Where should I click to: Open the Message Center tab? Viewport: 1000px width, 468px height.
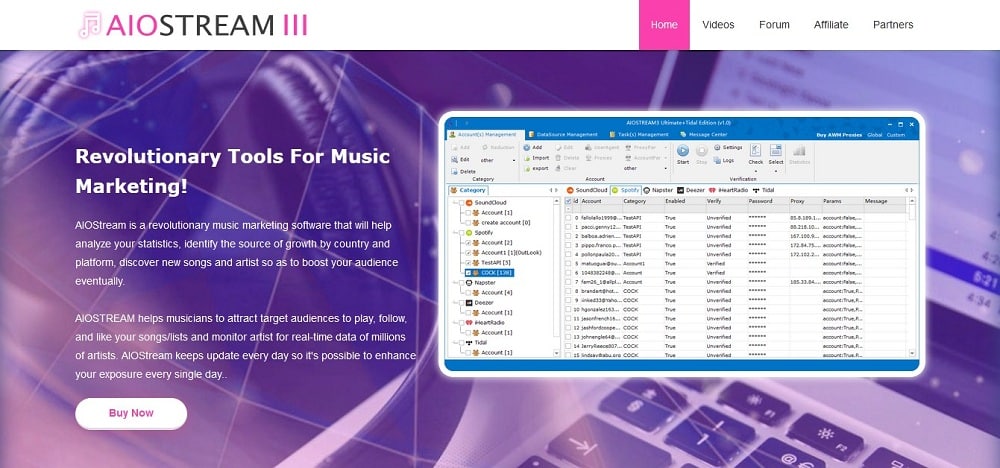tap(703, 135)
